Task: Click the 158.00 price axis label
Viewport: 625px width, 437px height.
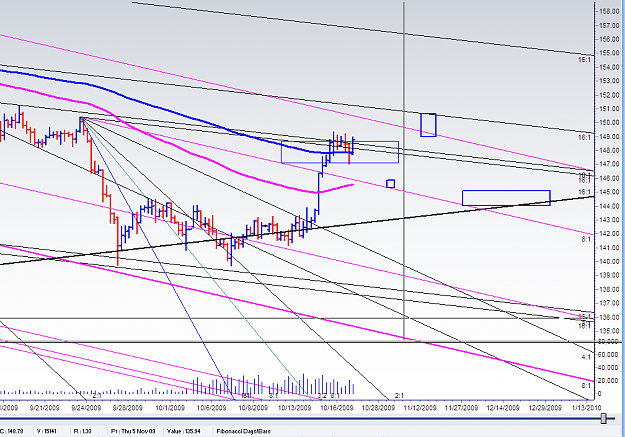Action: (x=611, y=12)
